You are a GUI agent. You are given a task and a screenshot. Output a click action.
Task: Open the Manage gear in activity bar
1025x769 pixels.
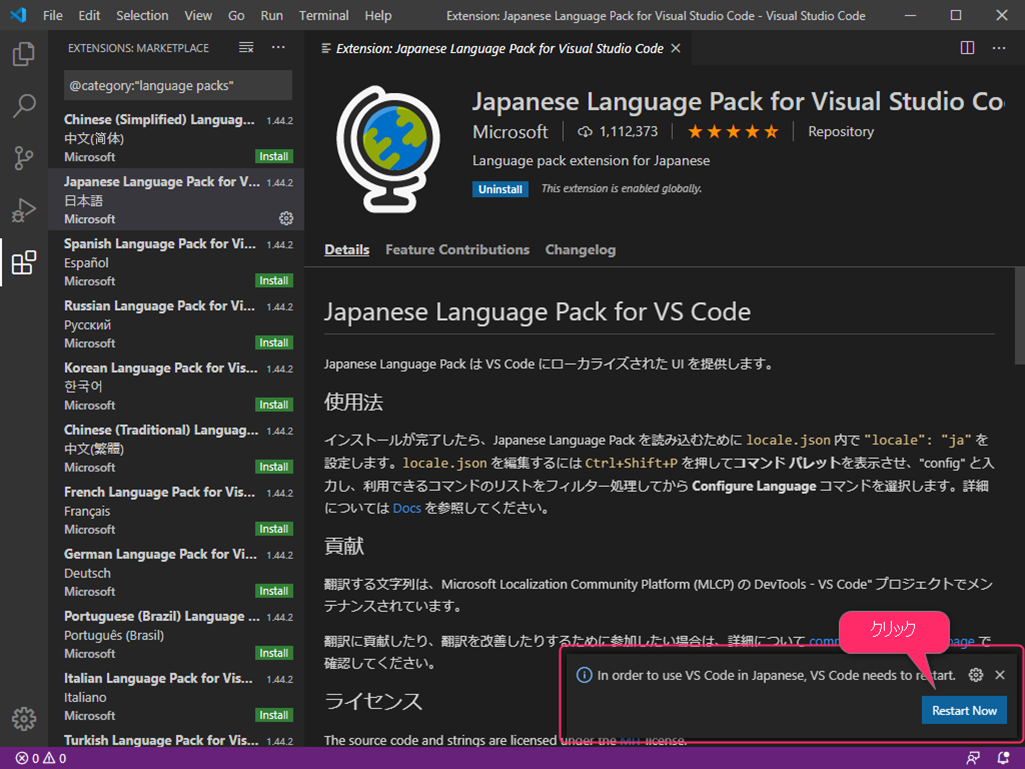point(24,719)
